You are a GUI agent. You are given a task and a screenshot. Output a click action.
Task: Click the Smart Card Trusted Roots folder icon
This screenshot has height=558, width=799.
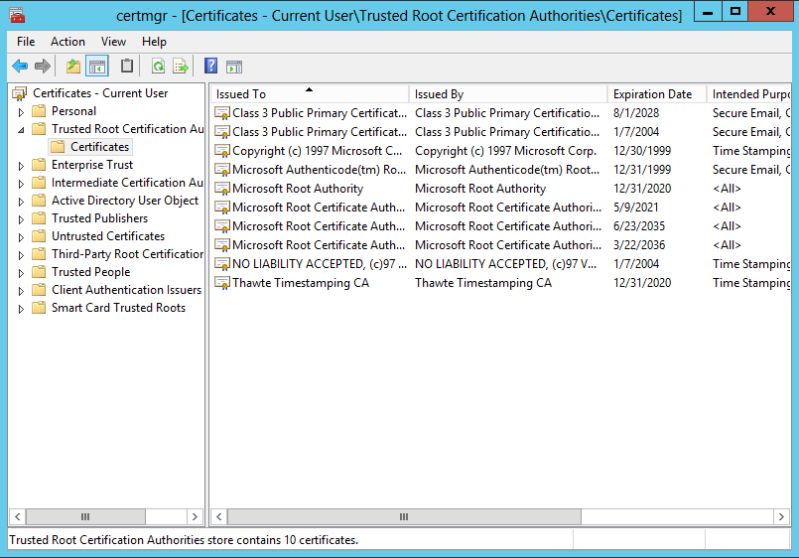point(39,308)
